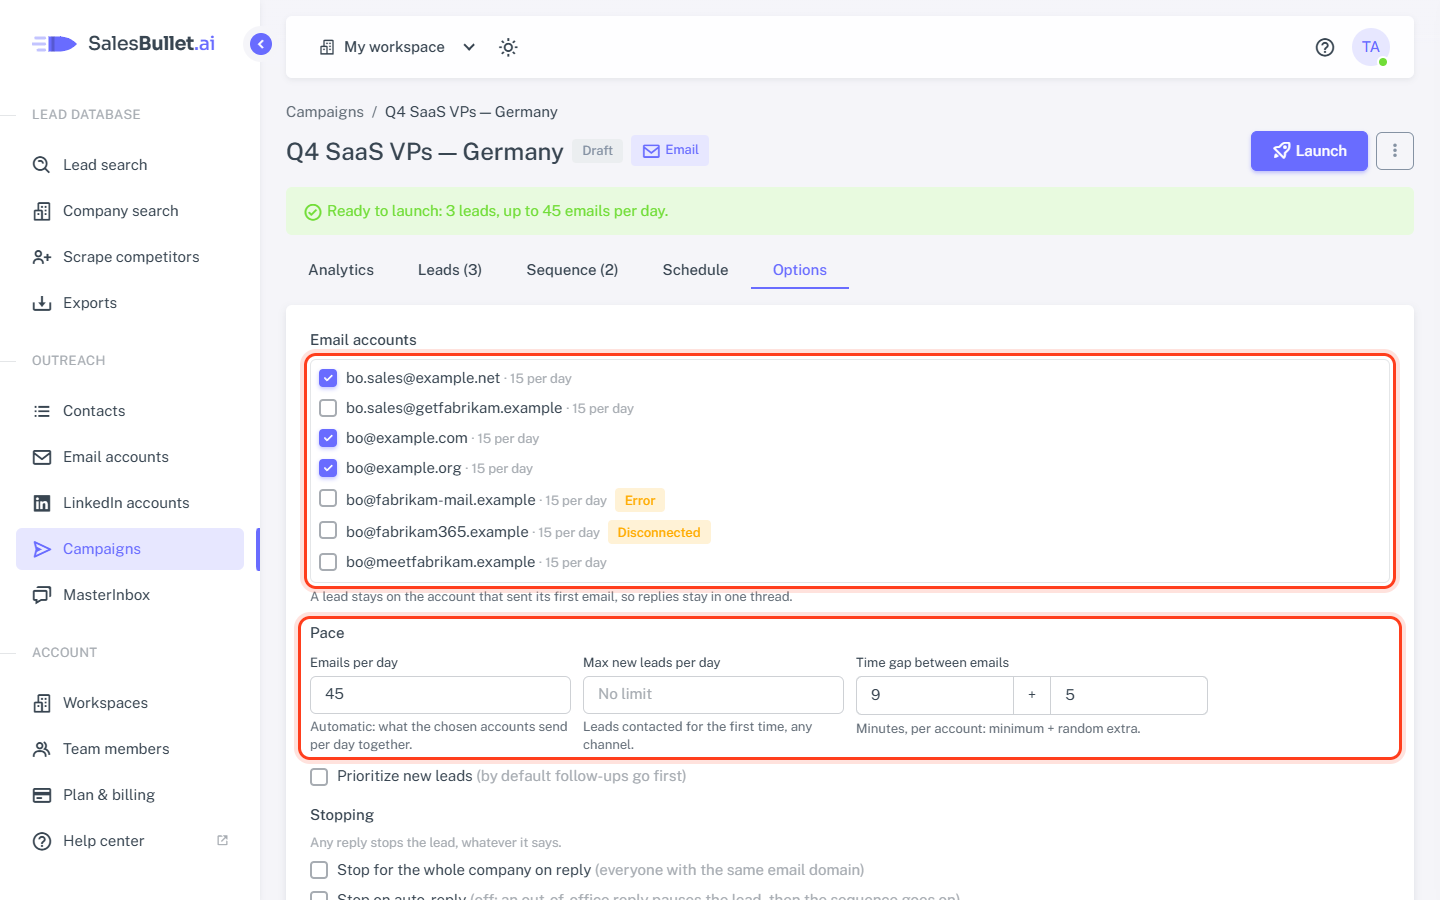Switch to the Analytics tab
Image resolution: width=1440 pixels, height=900 pixels.
pos(341,270)
